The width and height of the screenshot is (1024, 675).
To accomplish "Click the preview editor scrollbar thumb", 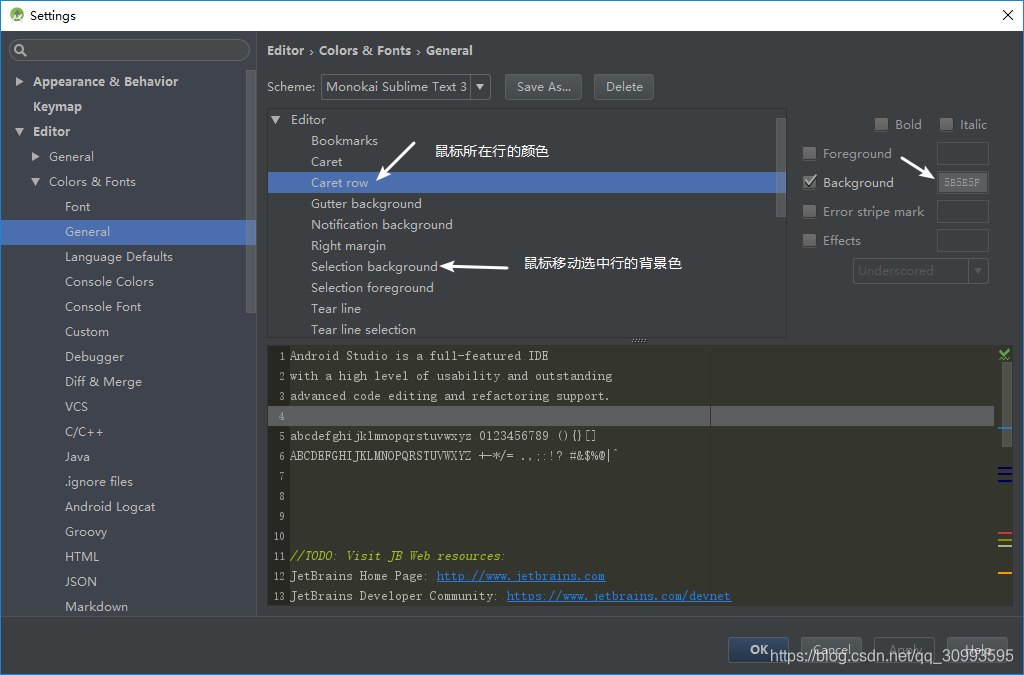I will click(1006, 405).
